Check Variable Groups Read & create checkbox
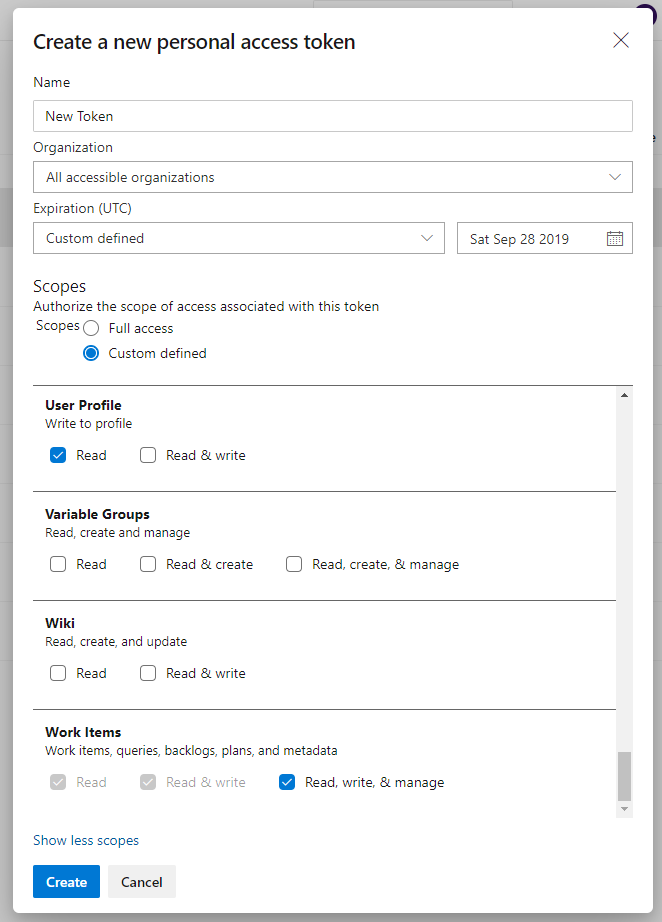 pyautogui.click(x=148, y=564)
